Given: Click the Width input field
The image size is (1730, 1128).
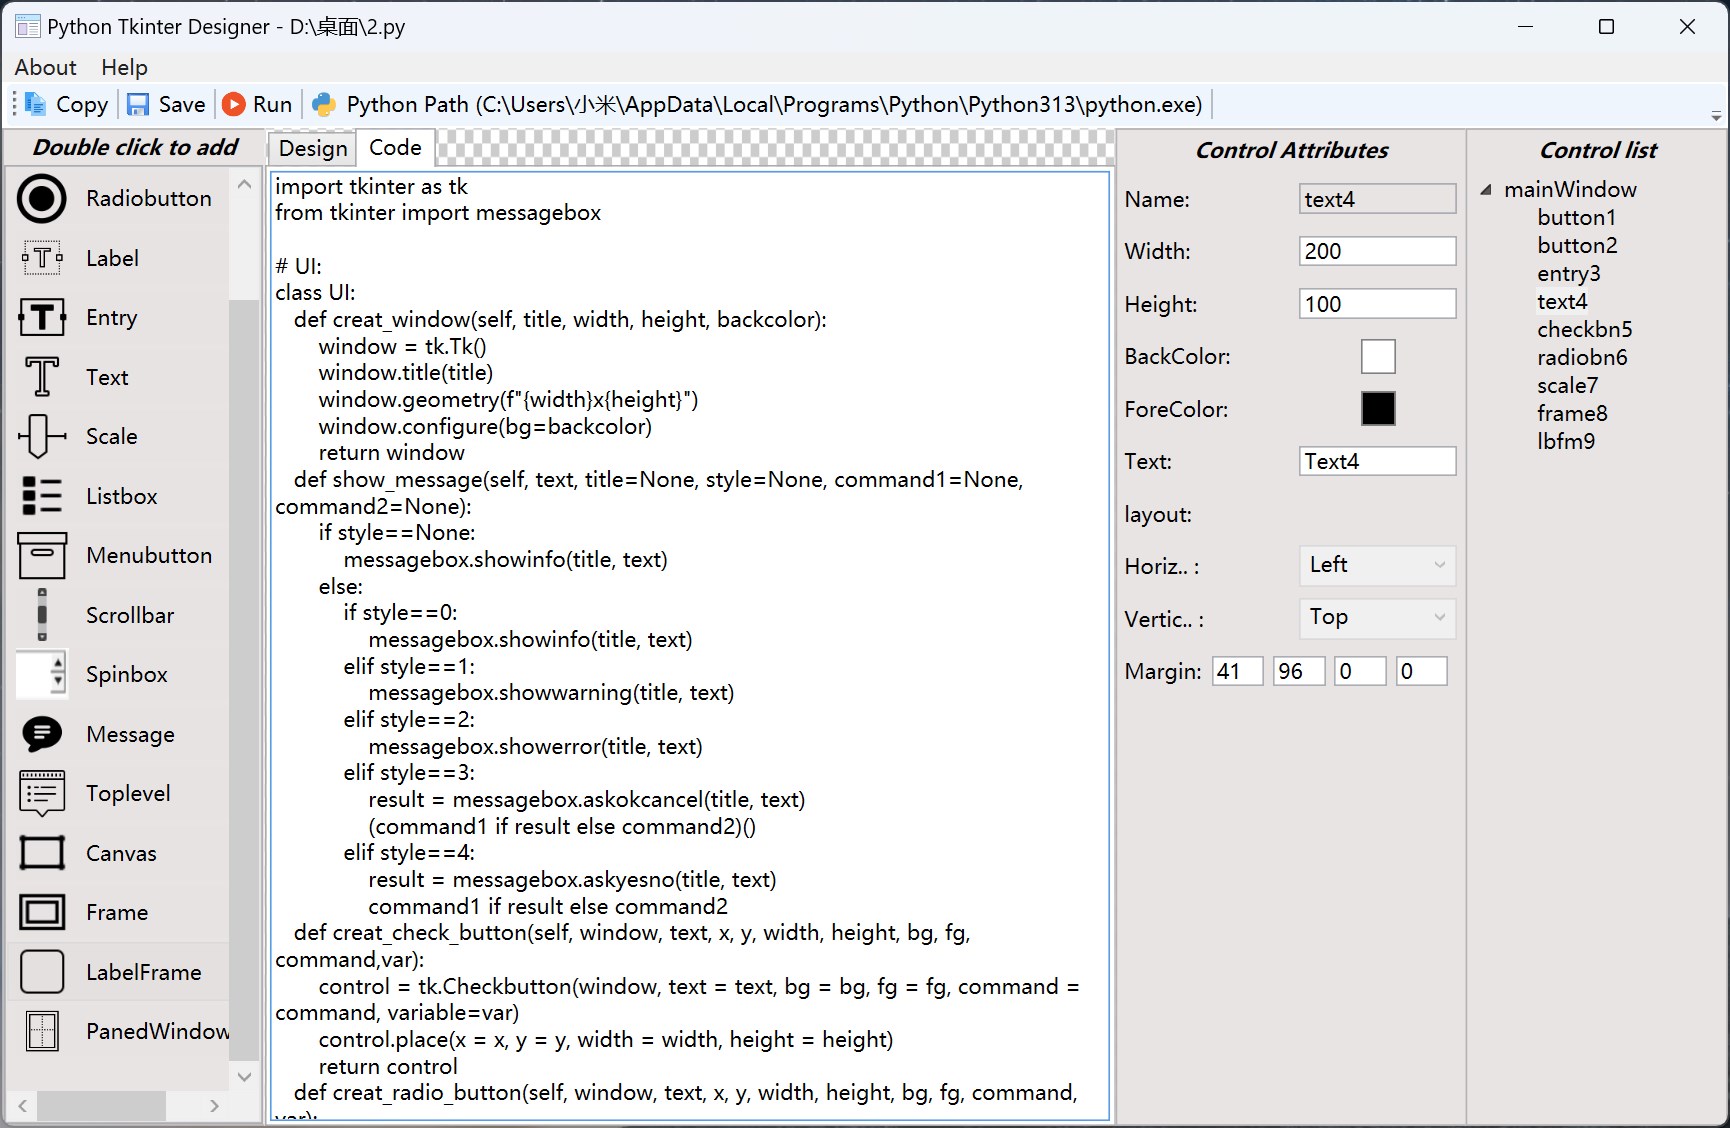Looking at the screenshot, I should [1377, 251].
